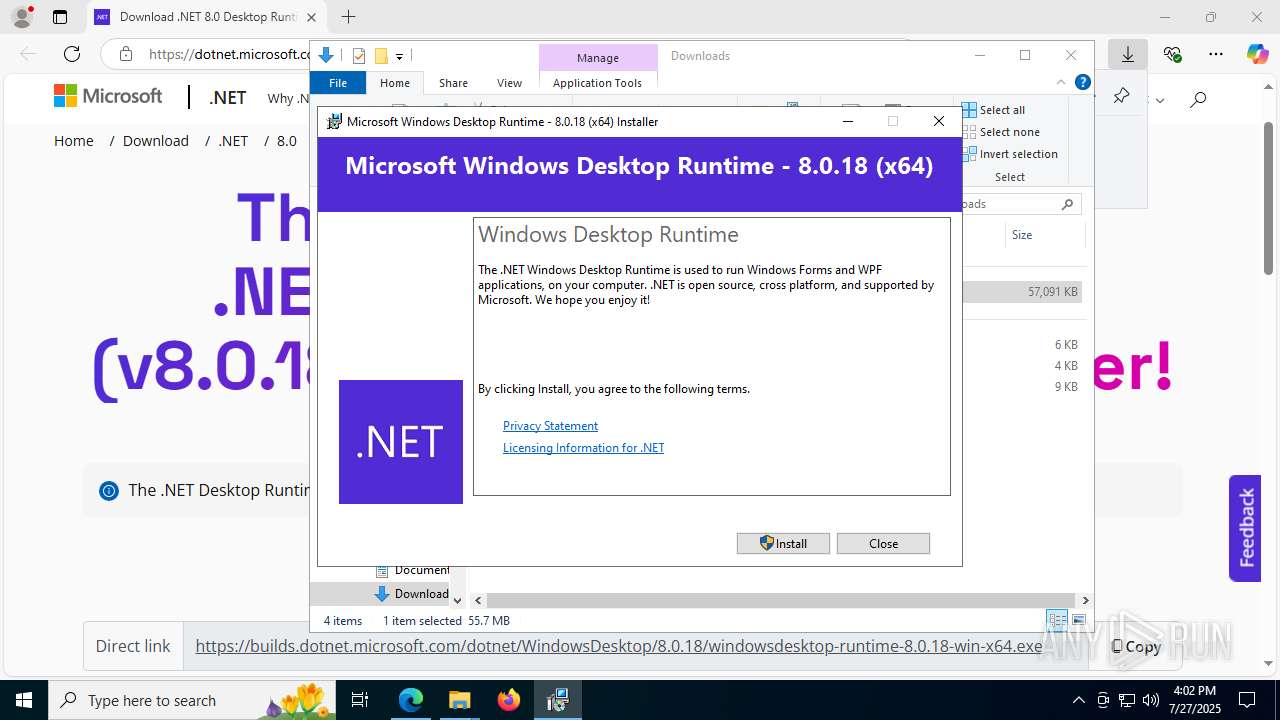Open the Edge profile avatar

[x=22, y=17]
